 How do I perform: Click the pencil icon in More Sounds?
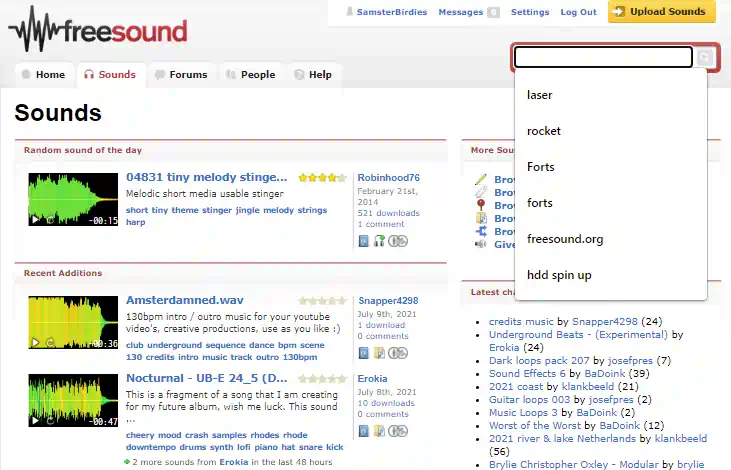(481, 179)
